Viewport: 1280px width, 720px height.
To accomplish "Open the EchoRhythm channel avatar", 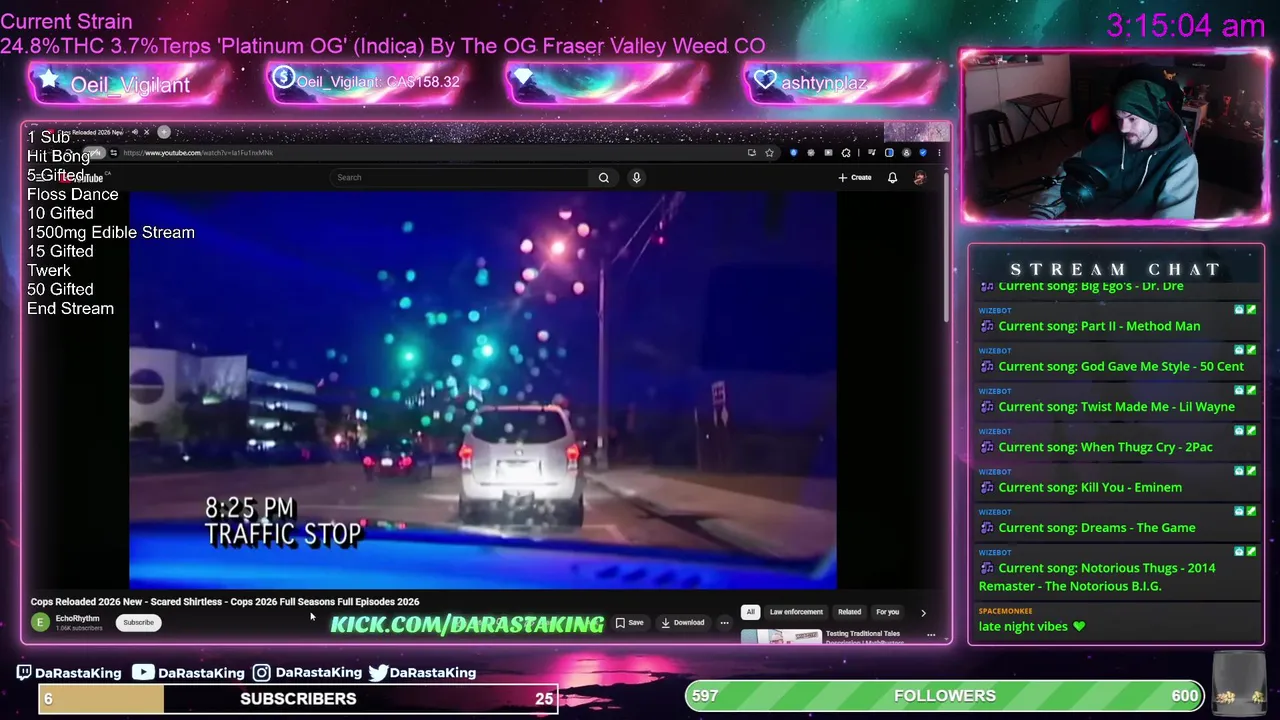I will coord(40,622).
